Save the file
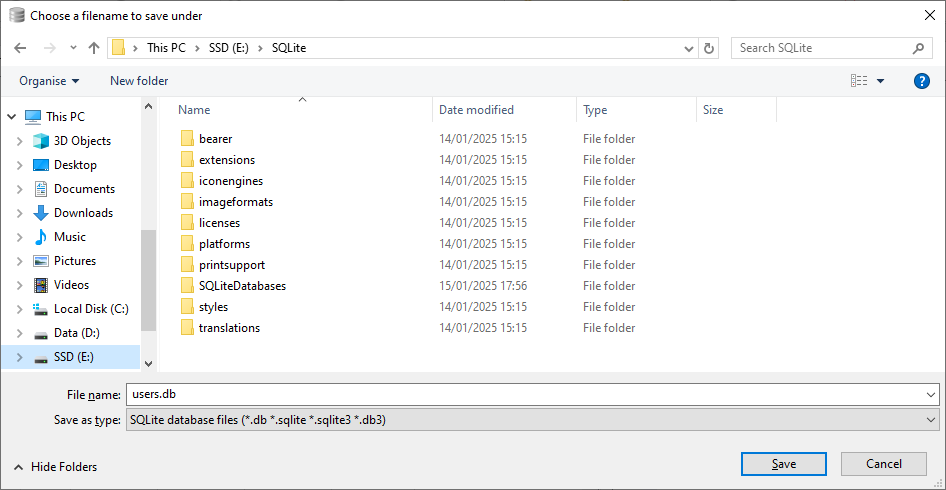Image resolution: width=946 pixels, height=490 pixels. coord(783,464)
